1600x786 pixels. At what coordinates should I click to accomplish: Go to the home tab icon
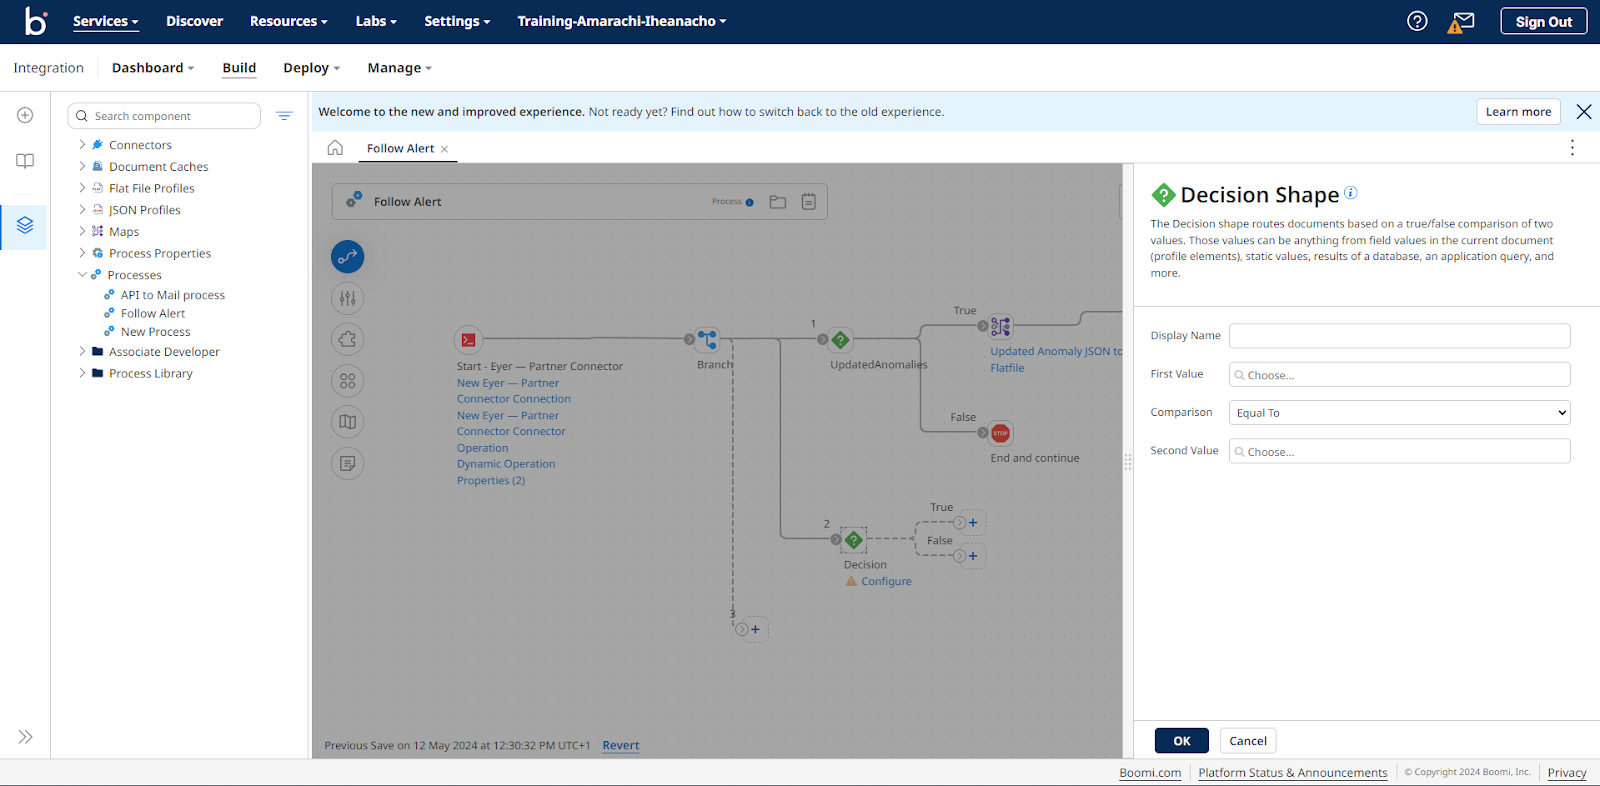pyautogui.click(x=335, y=148)
